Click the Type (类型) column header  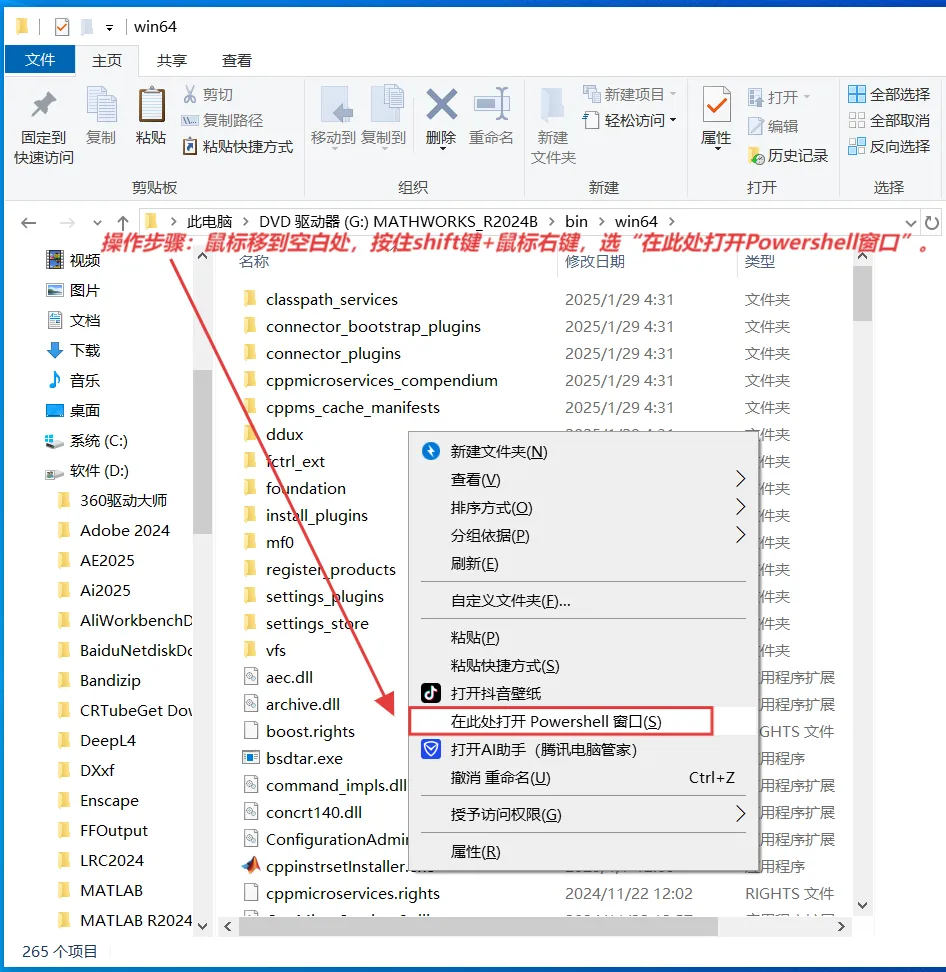(759, 262)
